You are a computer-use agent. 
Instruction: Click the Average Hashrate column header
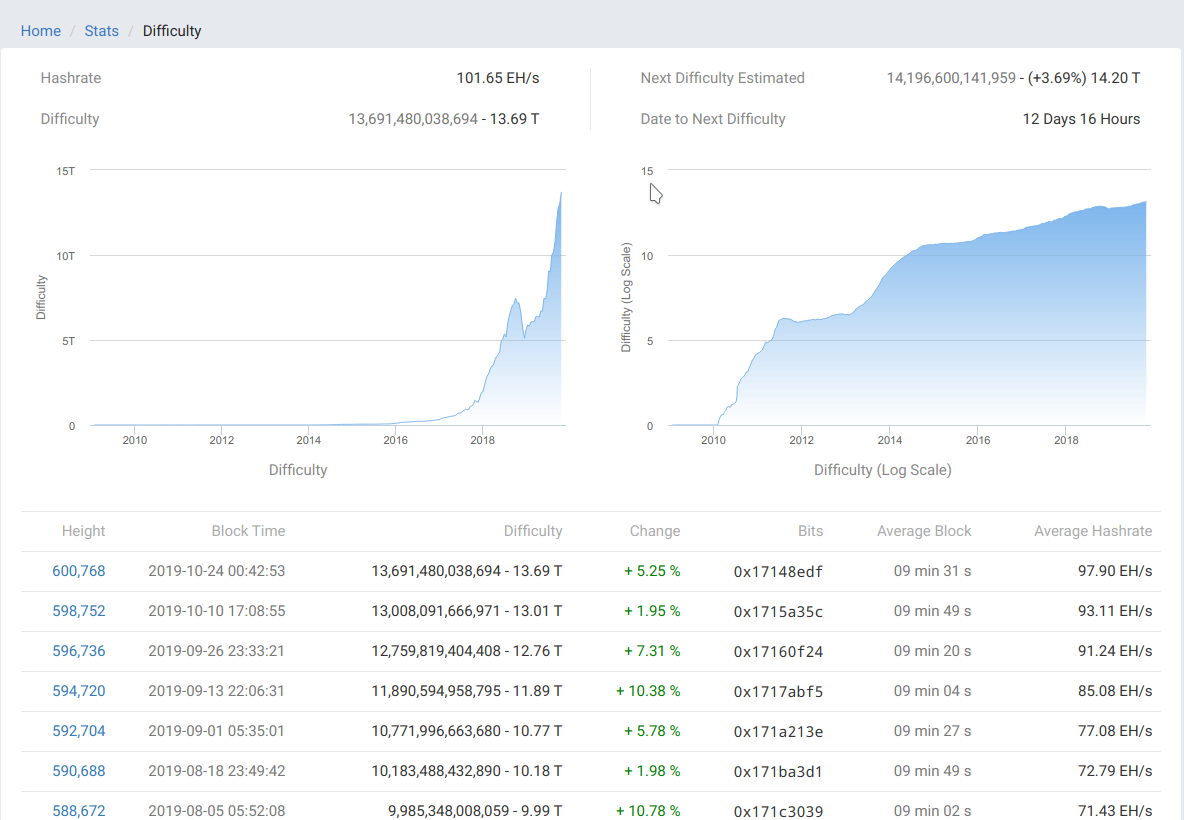point(1093,531)
